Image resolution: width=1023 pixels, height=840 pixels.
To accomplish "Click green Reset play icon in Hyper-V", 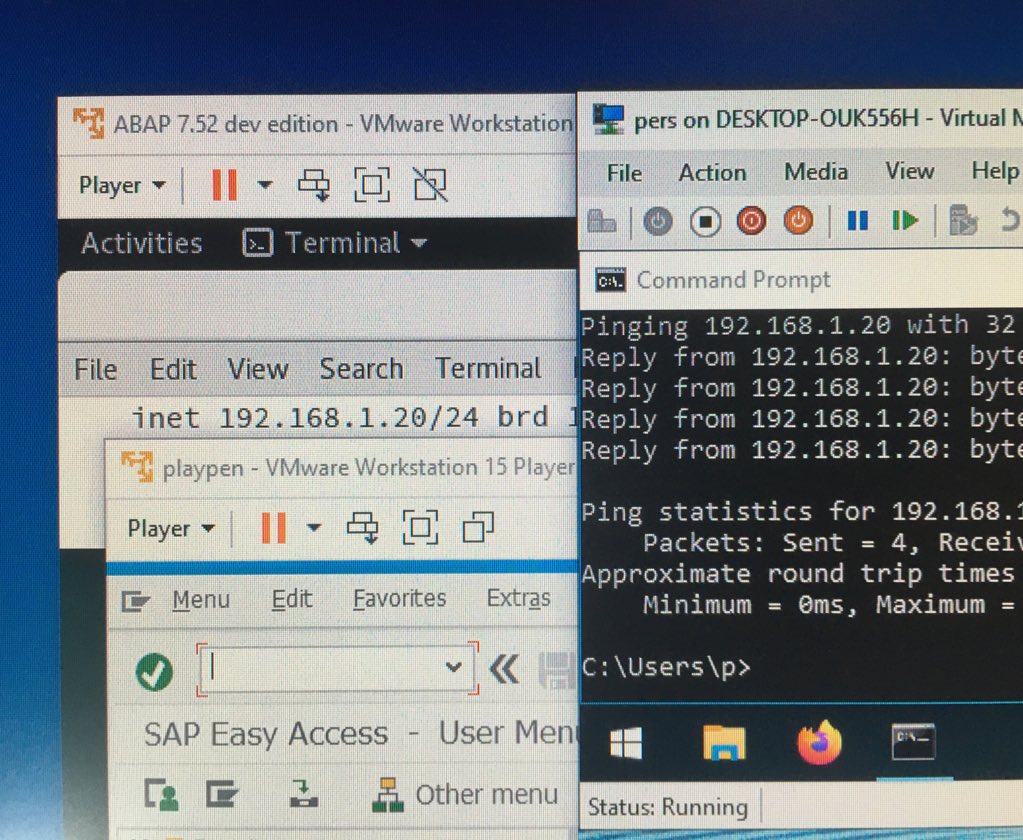I will click(x=905, y=220).
